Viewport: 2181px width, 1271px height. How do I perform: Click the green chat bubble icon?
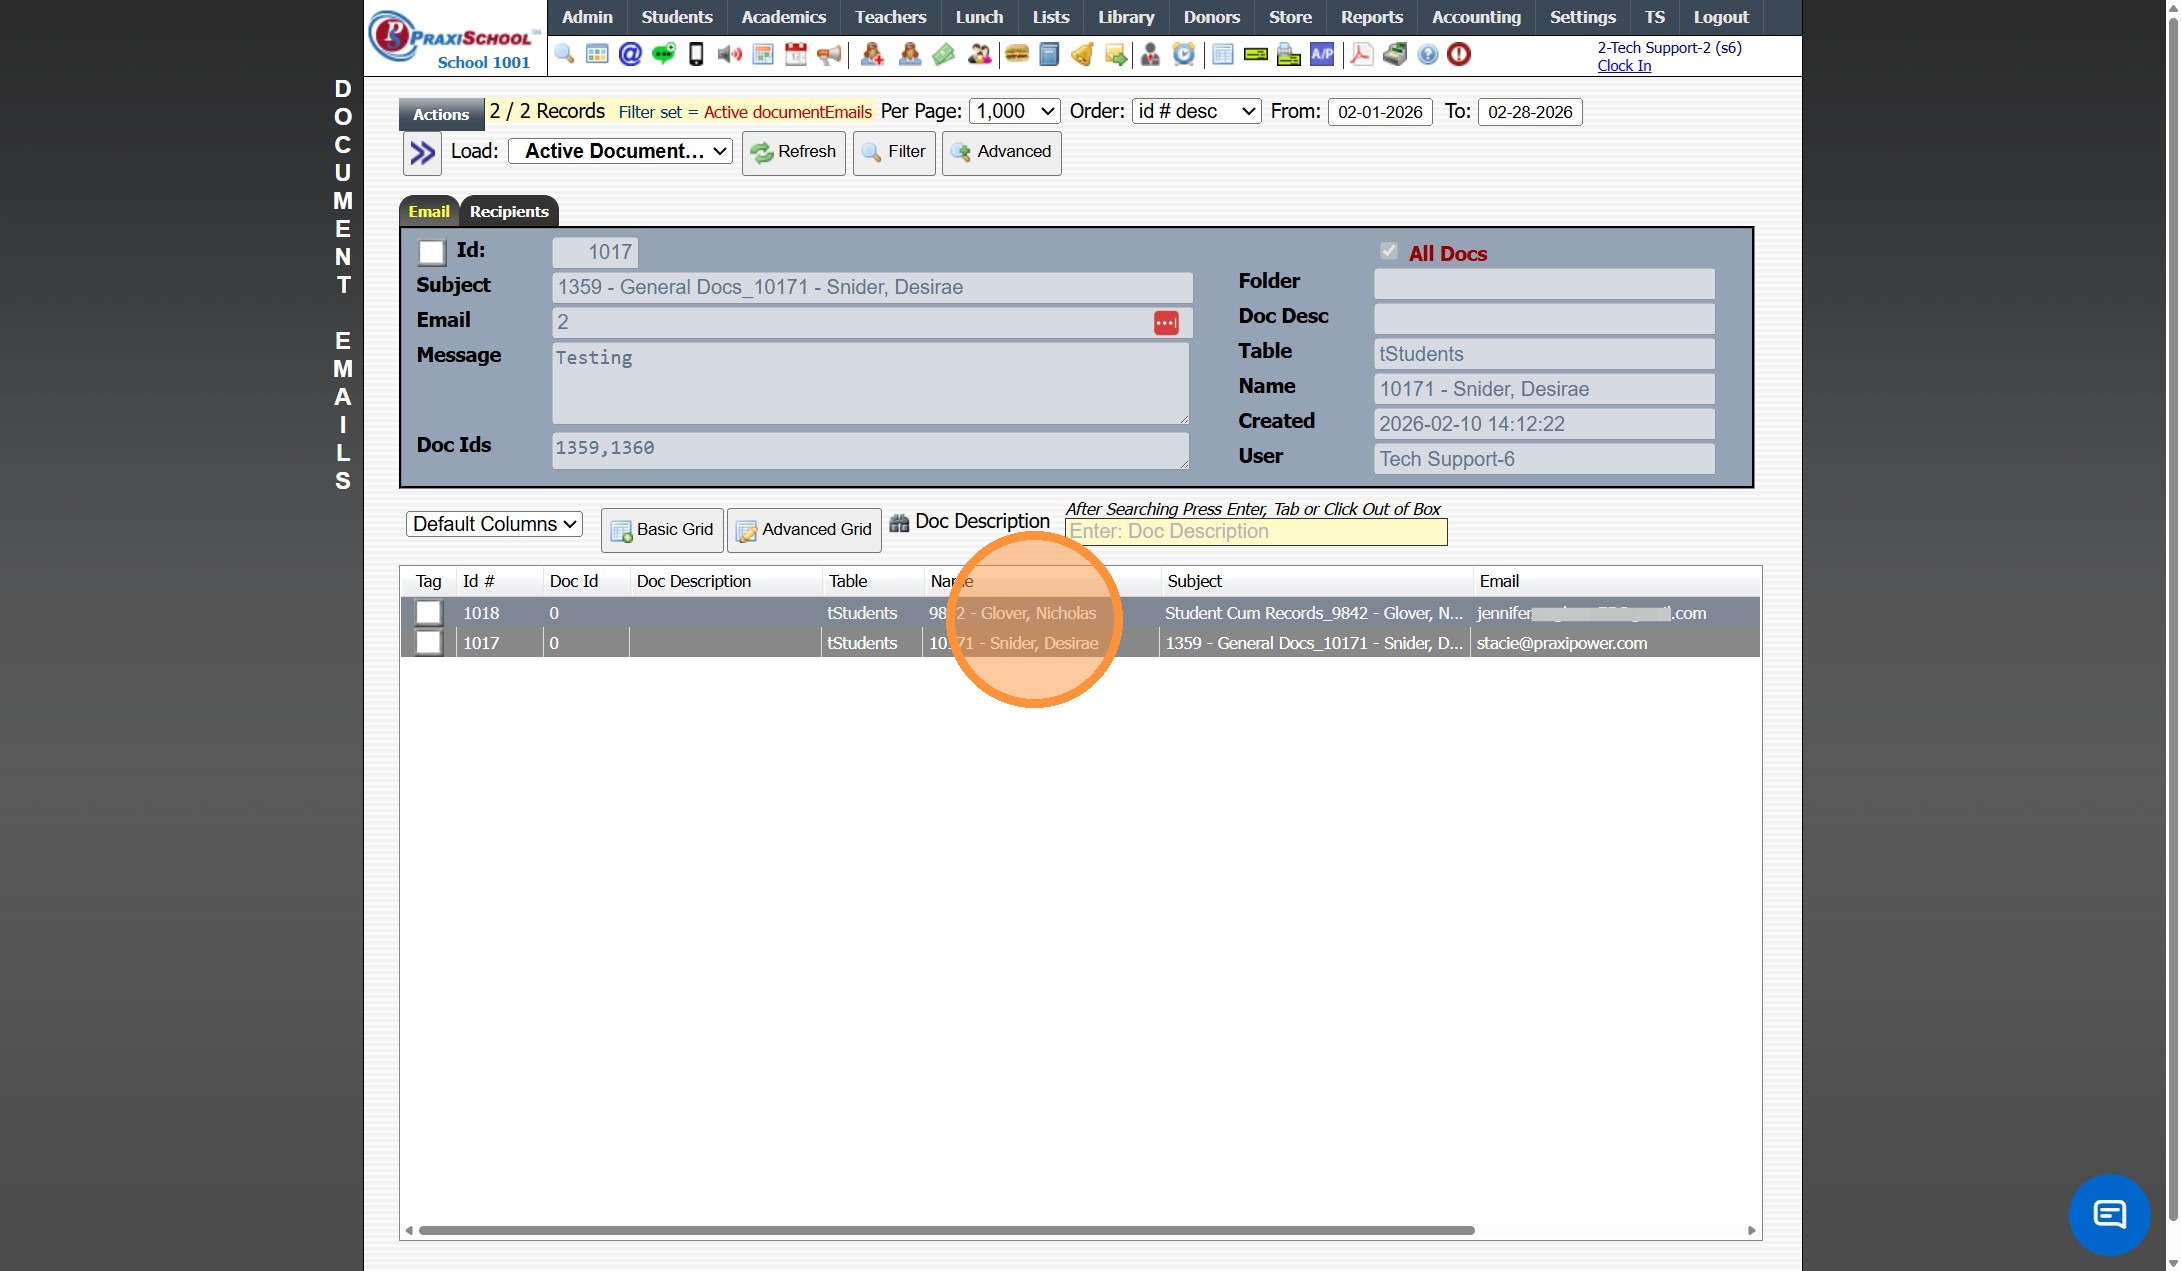[663, 54]
